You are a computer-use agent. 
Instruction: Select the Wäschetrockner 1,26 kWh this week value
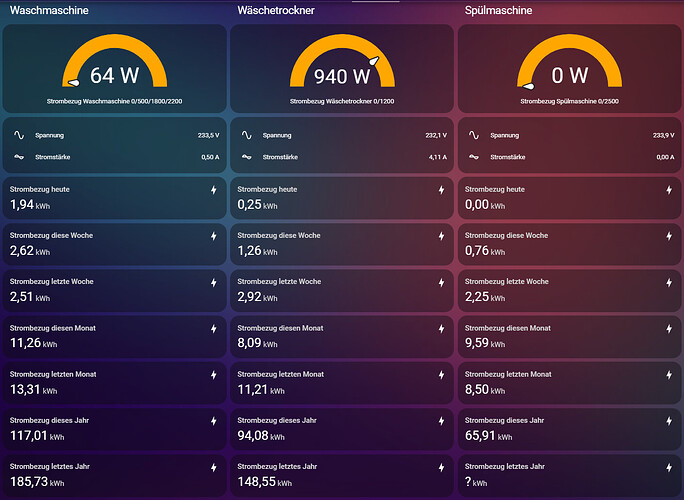tap(257, 251)
